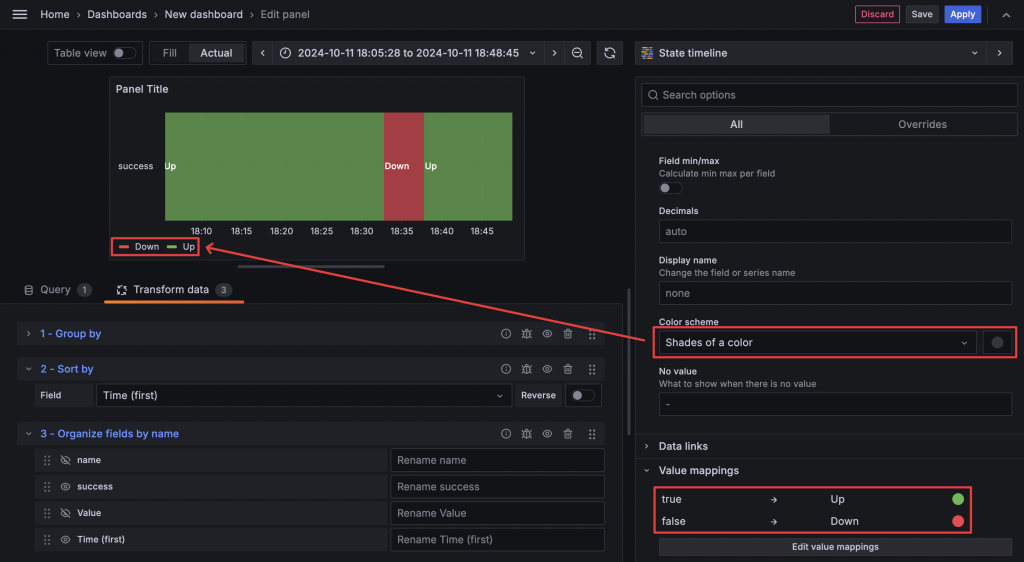Debug the Organize fields transformation
1024x562 pixels.
(526, 433)
